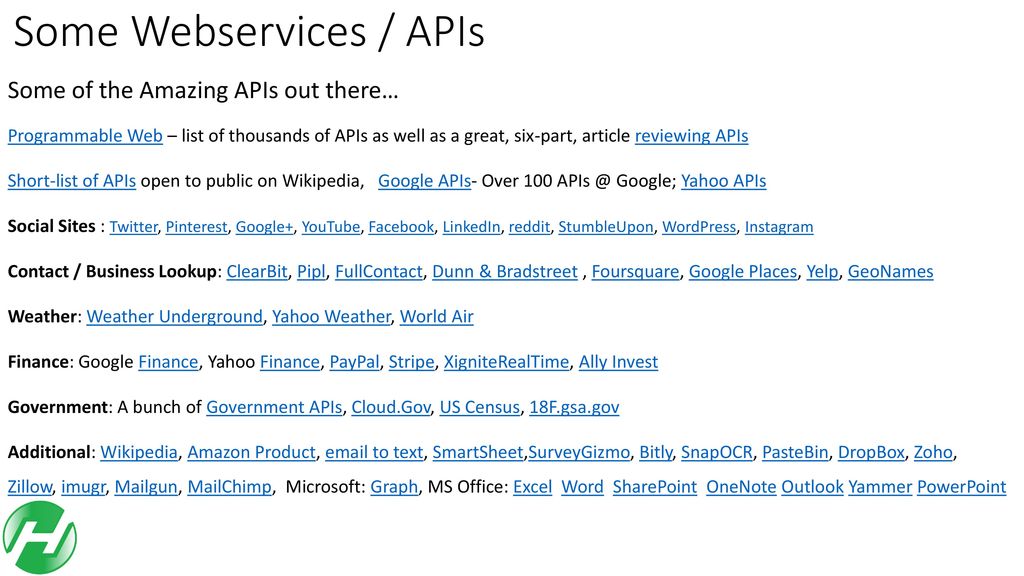Click the WordPress link
The height and width of the screenshot is (576, 1024).
pos(699,227)
